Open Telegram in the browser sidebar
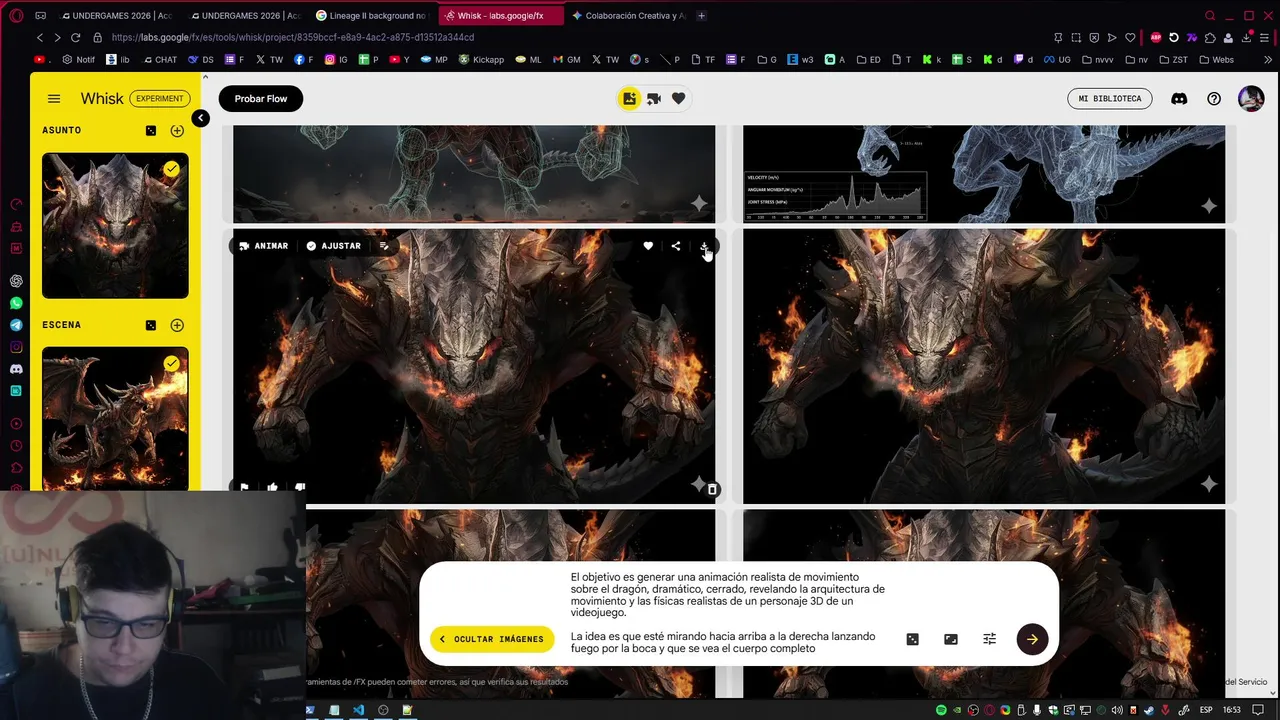The image size is (1280, 720). [16, 325]
